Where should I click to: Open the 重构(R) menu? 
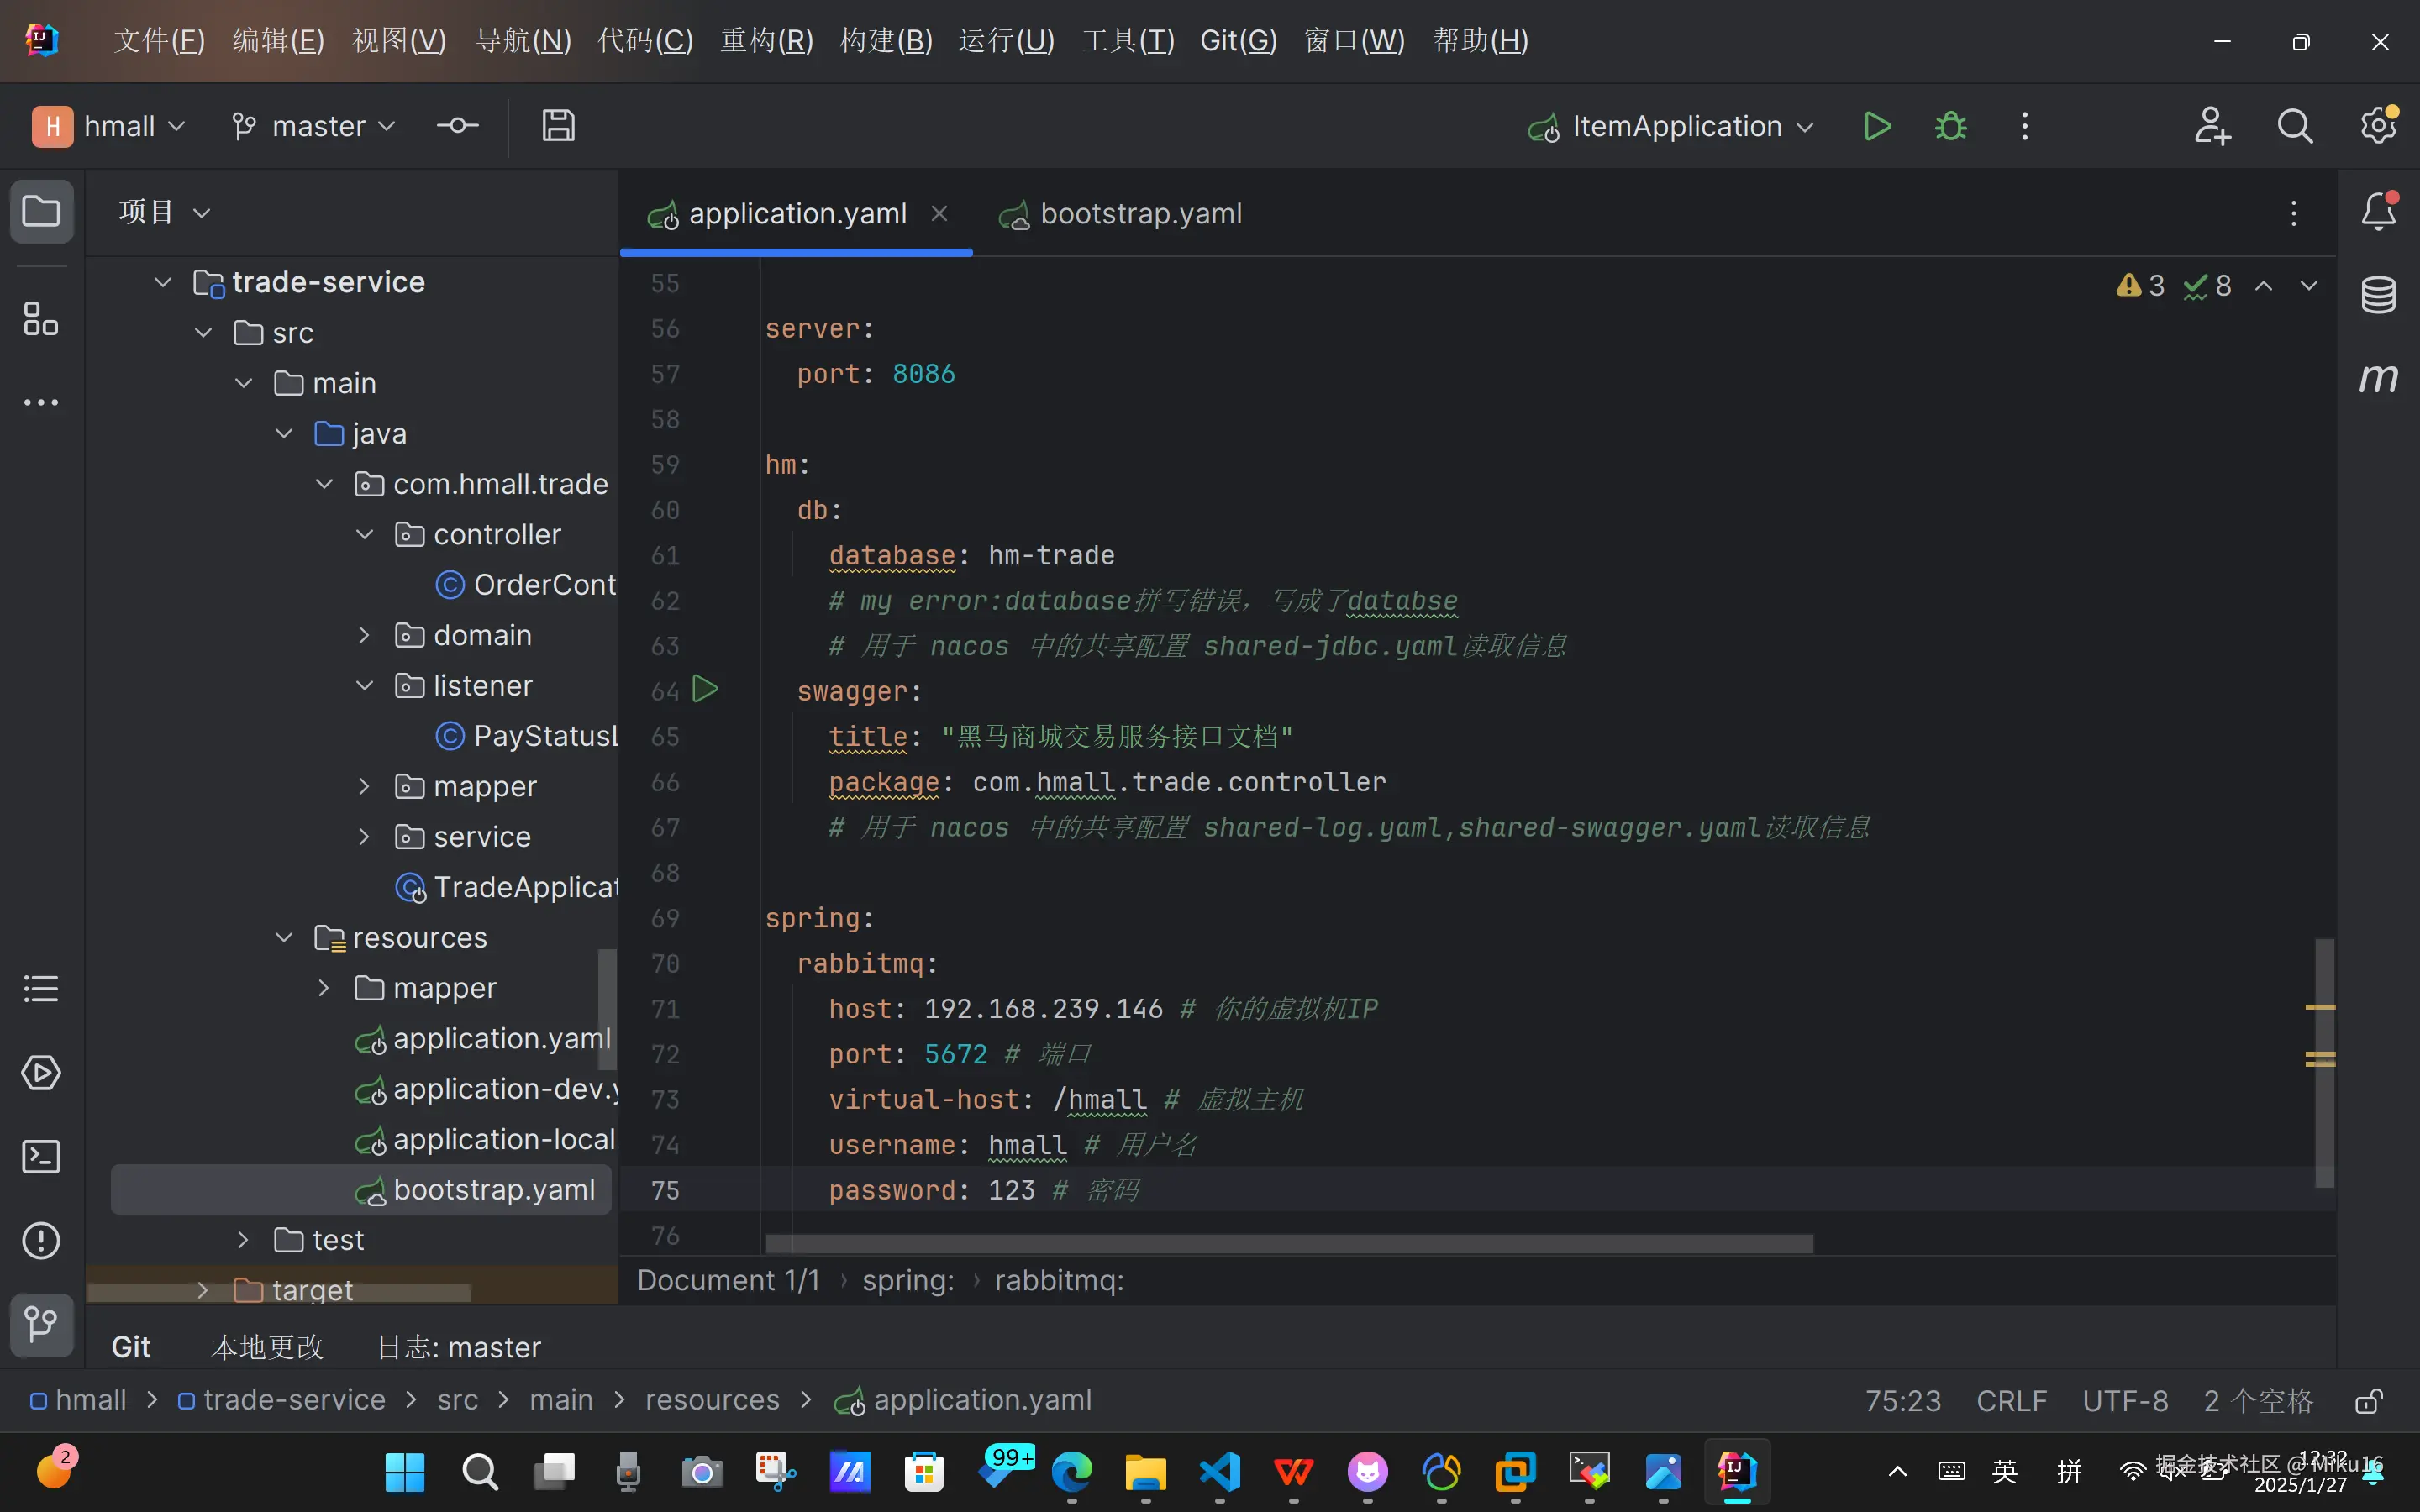766,41
